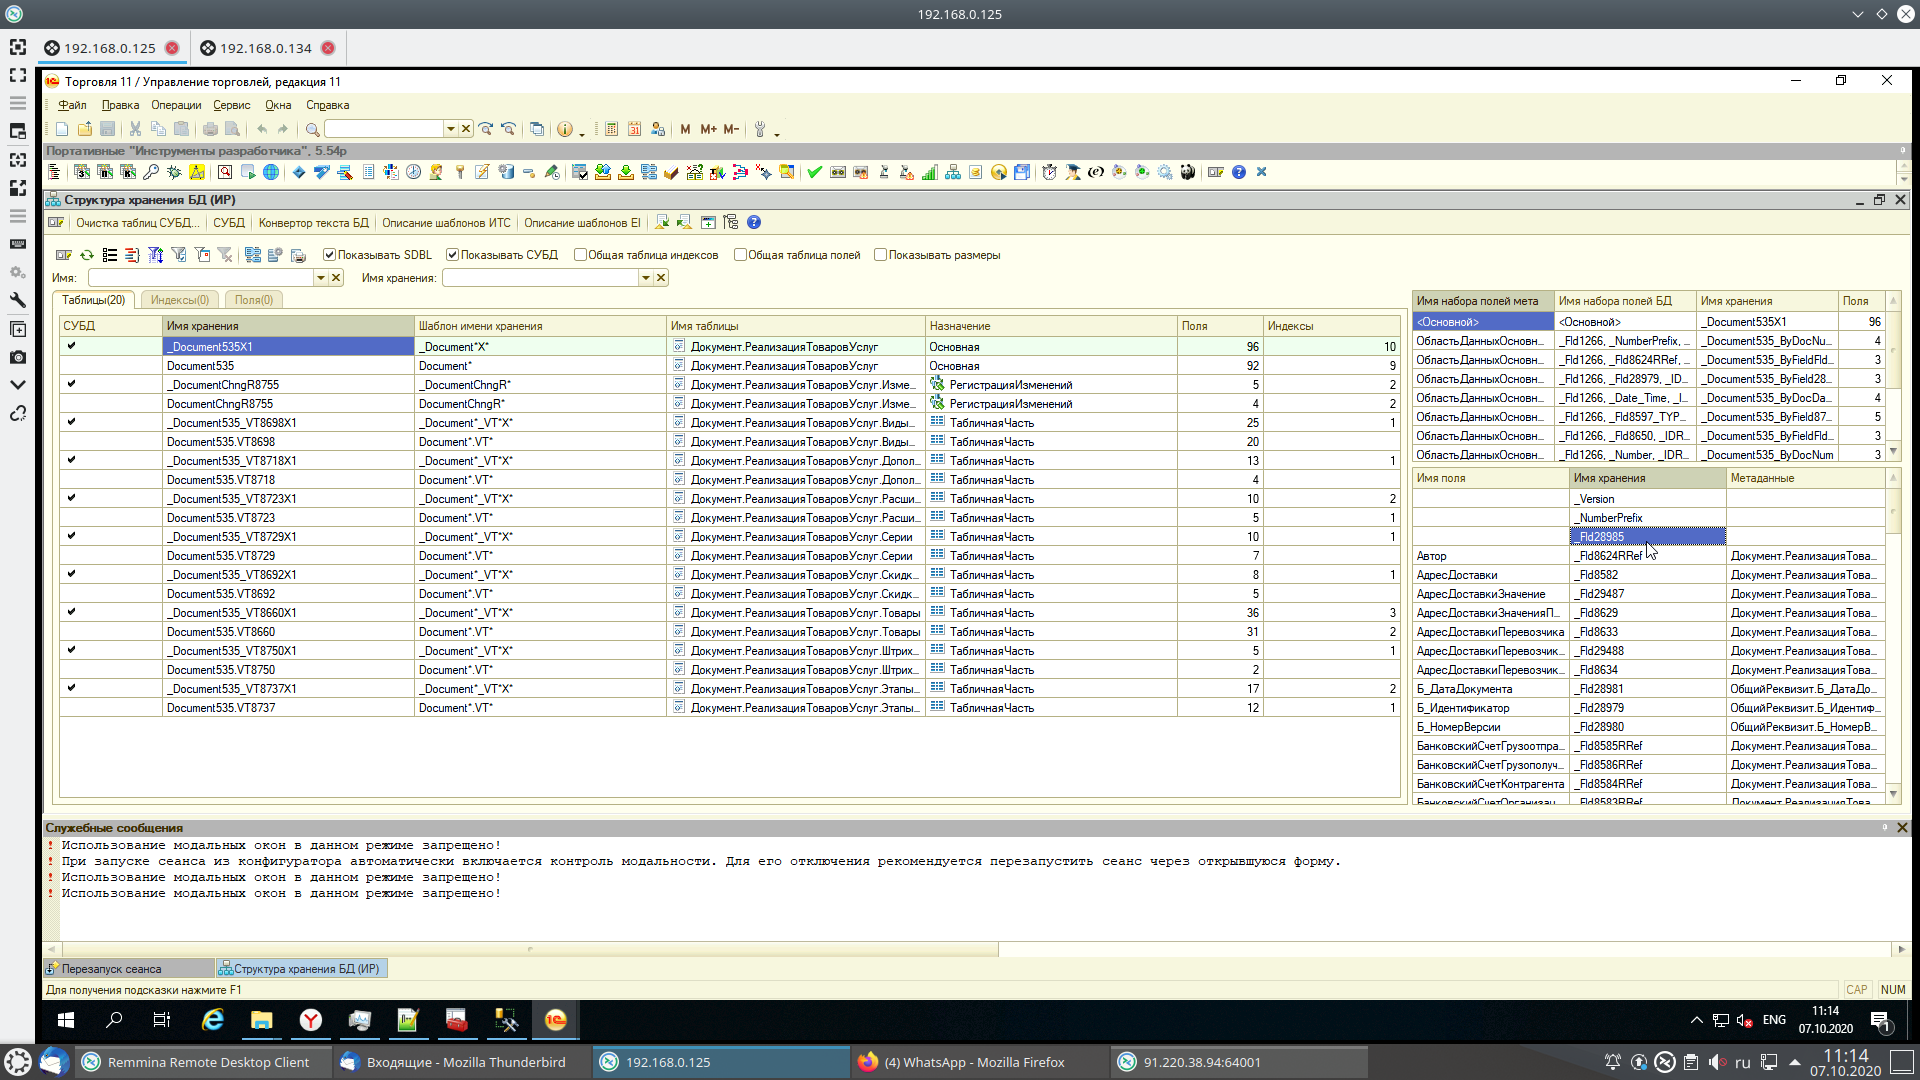
Task: Expand the main toolbar search field dropdown
Action: (450, 129)
